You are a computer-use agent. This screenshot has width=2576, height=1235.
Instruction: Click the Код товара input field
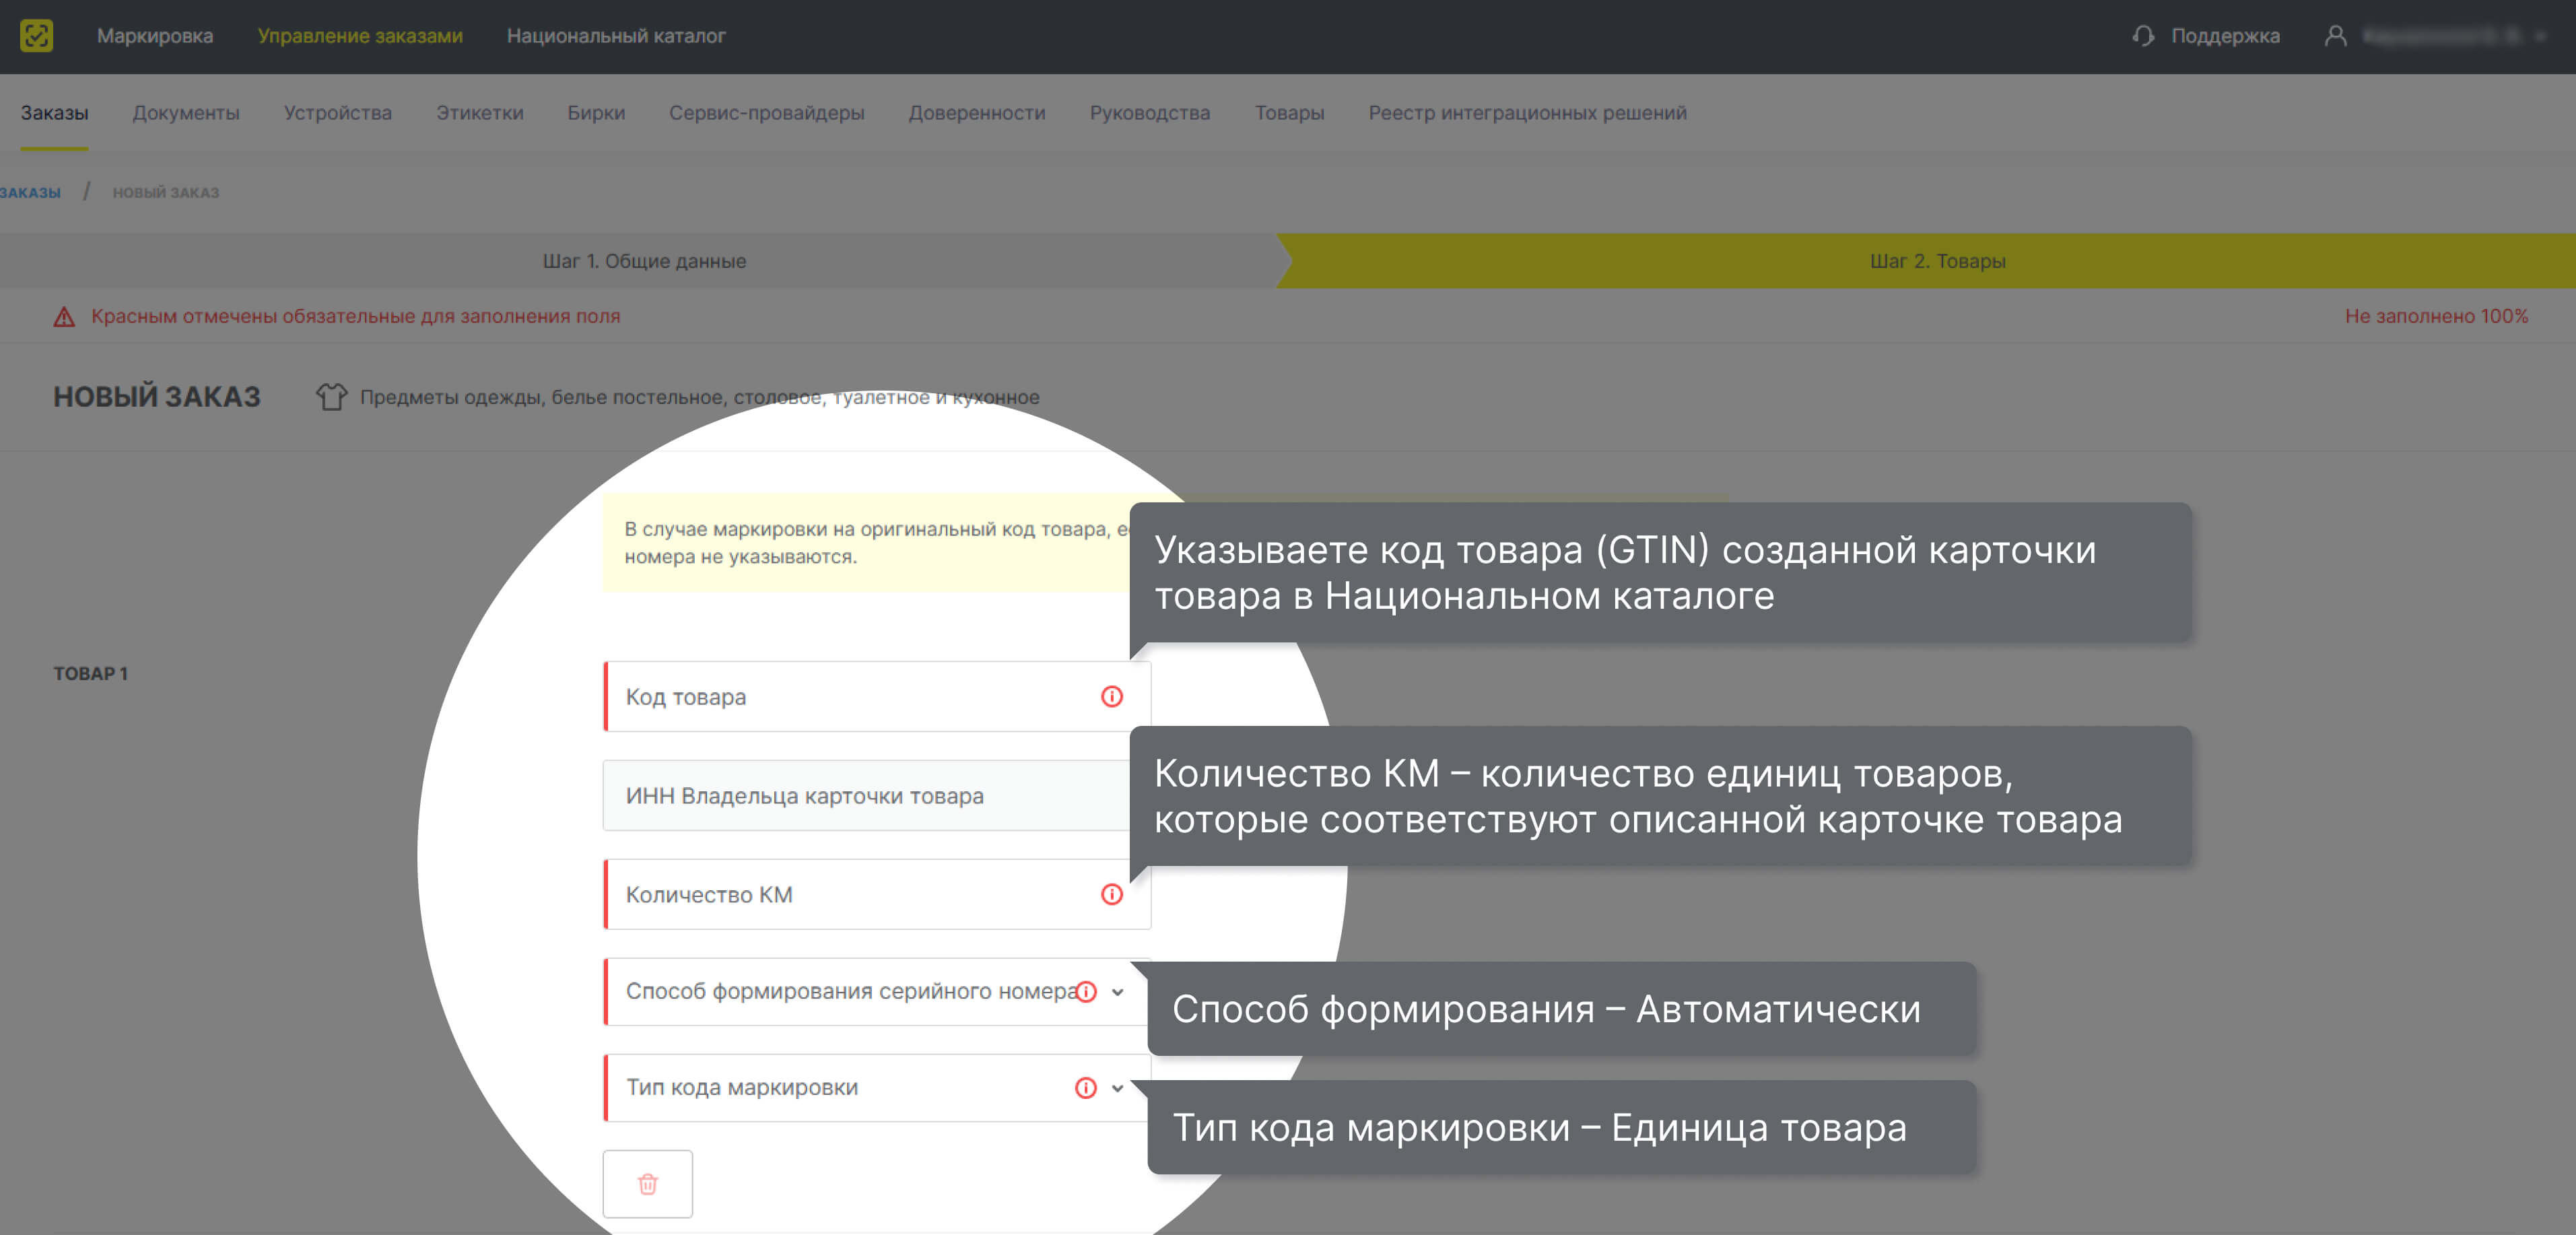[x=850, y=697]
